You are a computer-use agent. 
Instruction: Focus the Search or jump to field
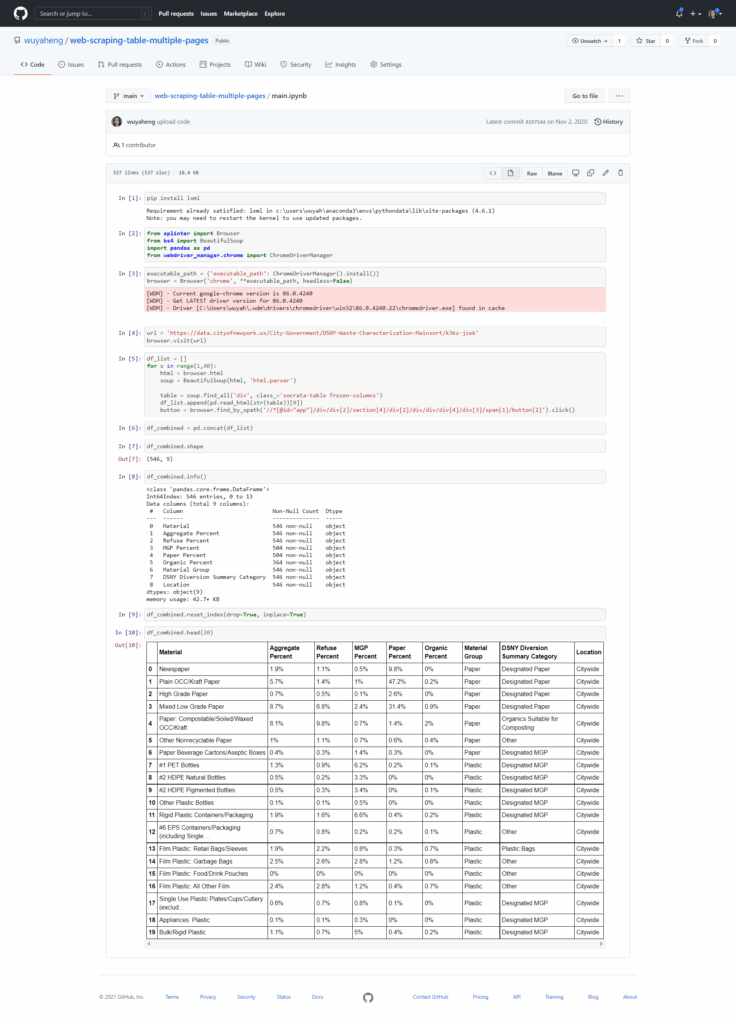click(x=93, y=13)
